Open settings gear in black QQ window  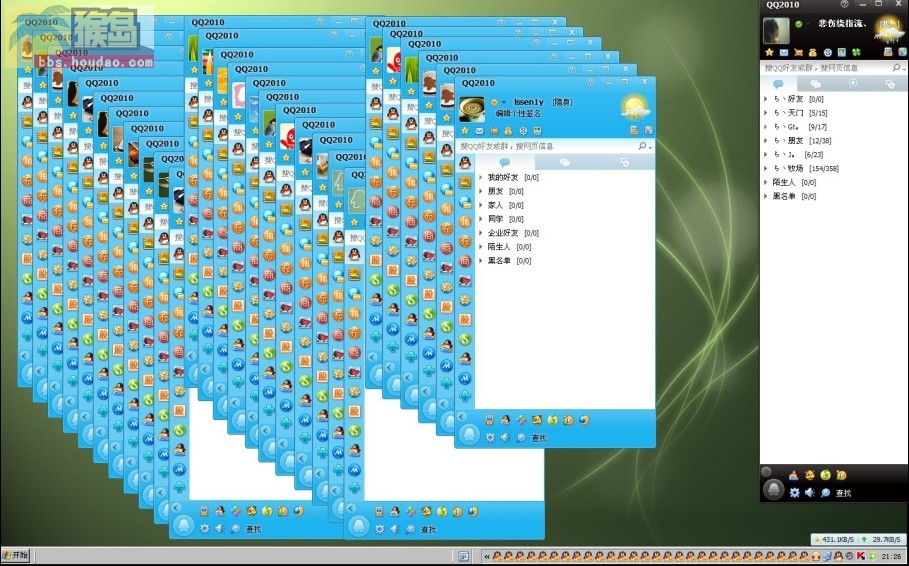pos(794,493)
